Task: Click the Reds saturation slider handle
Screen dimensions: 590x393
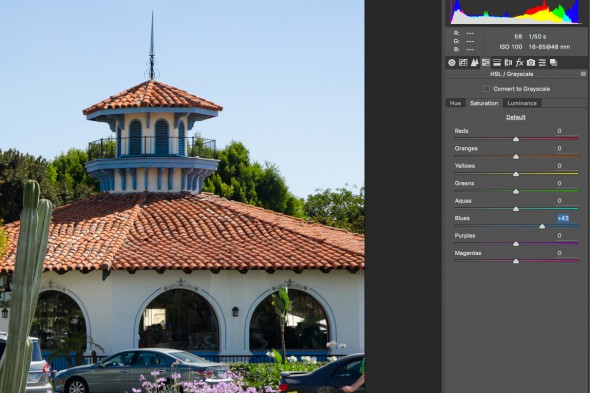Action: point(516,139)
